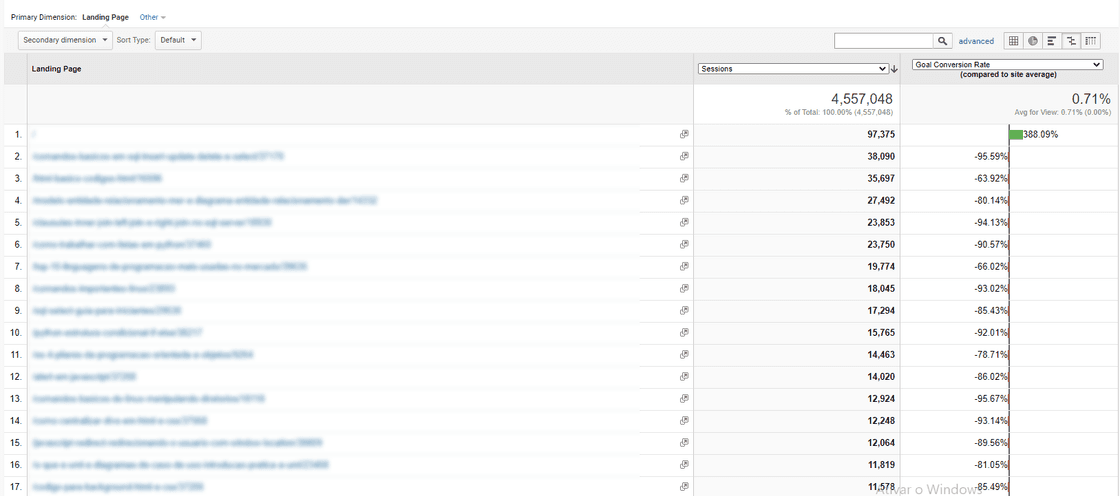1120x496 pixels.
Task: Click into the table search field
Action: 884,41
